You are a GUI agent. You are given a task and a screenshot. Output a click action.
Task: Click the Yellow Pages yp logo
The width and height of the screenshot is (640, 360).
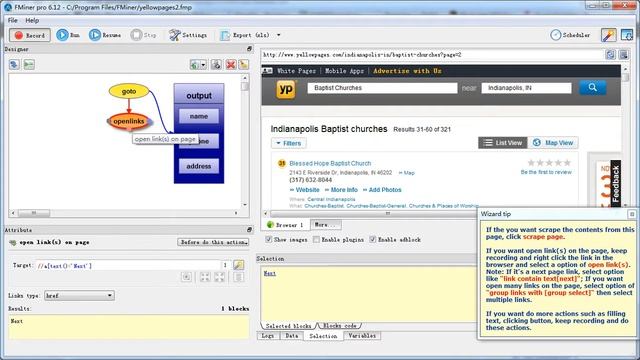click(286, 89)
